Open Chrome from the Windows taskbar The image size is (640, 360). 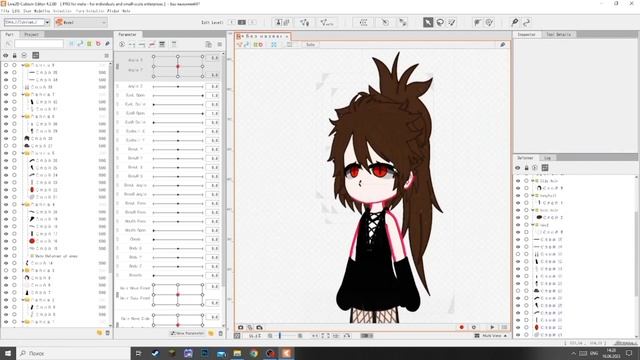[254, 353]
